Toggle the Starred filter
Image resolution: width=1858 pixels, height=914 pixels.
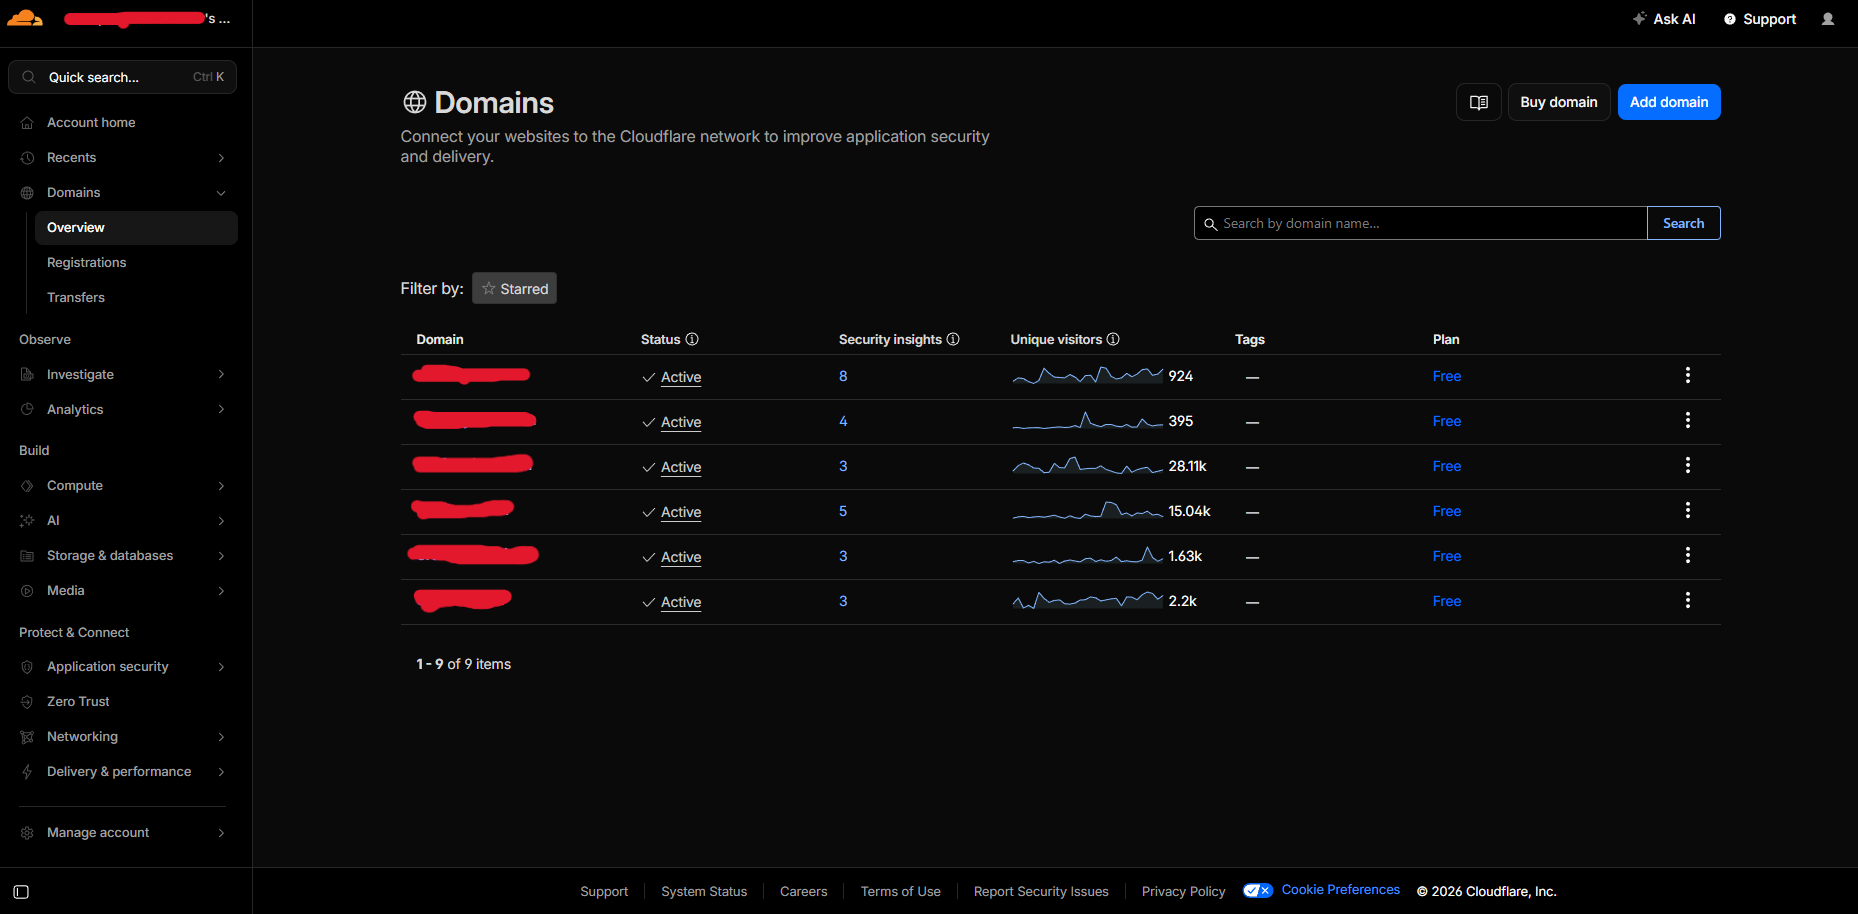tap(514, 288)
